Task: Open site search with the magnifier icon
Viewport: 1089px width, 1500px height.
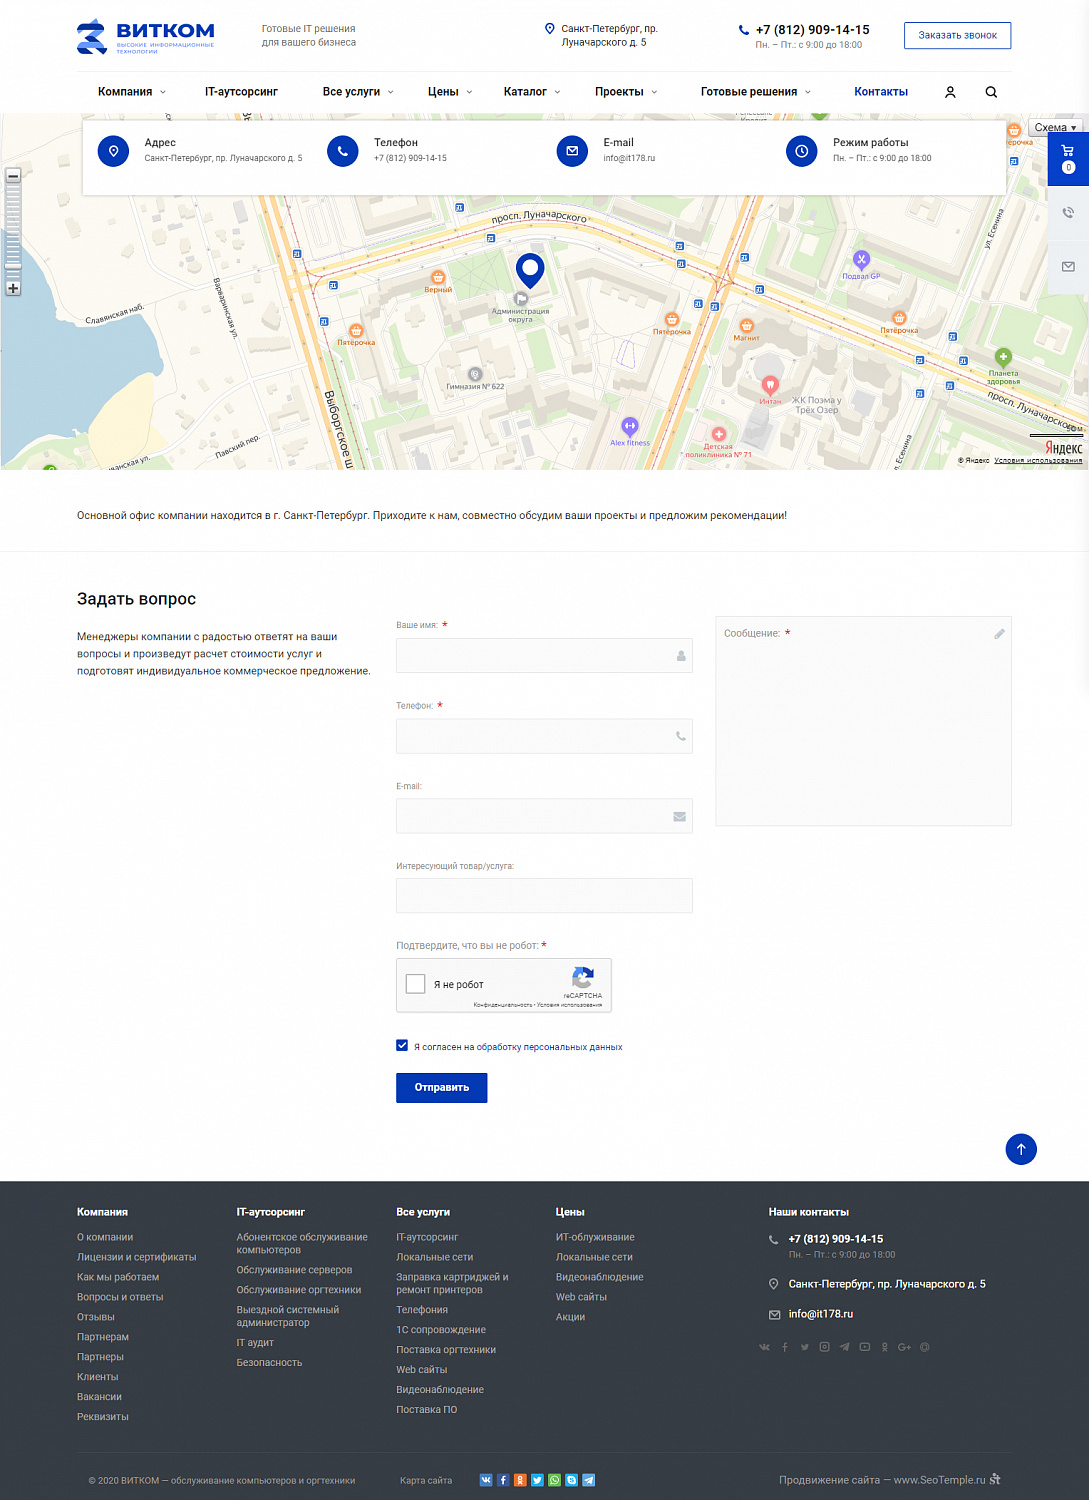Action: pos(991,92)
